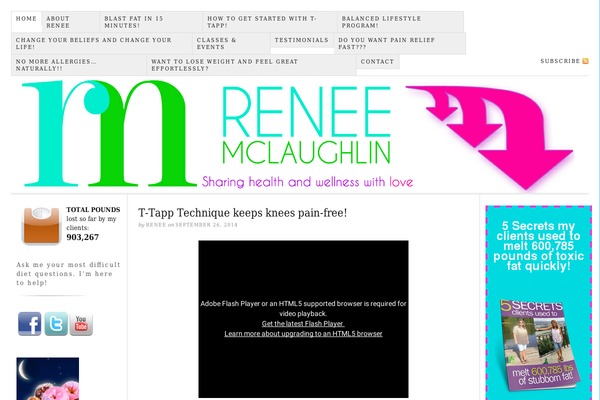Click the Ask me your most difficult diet questions text

68,274
